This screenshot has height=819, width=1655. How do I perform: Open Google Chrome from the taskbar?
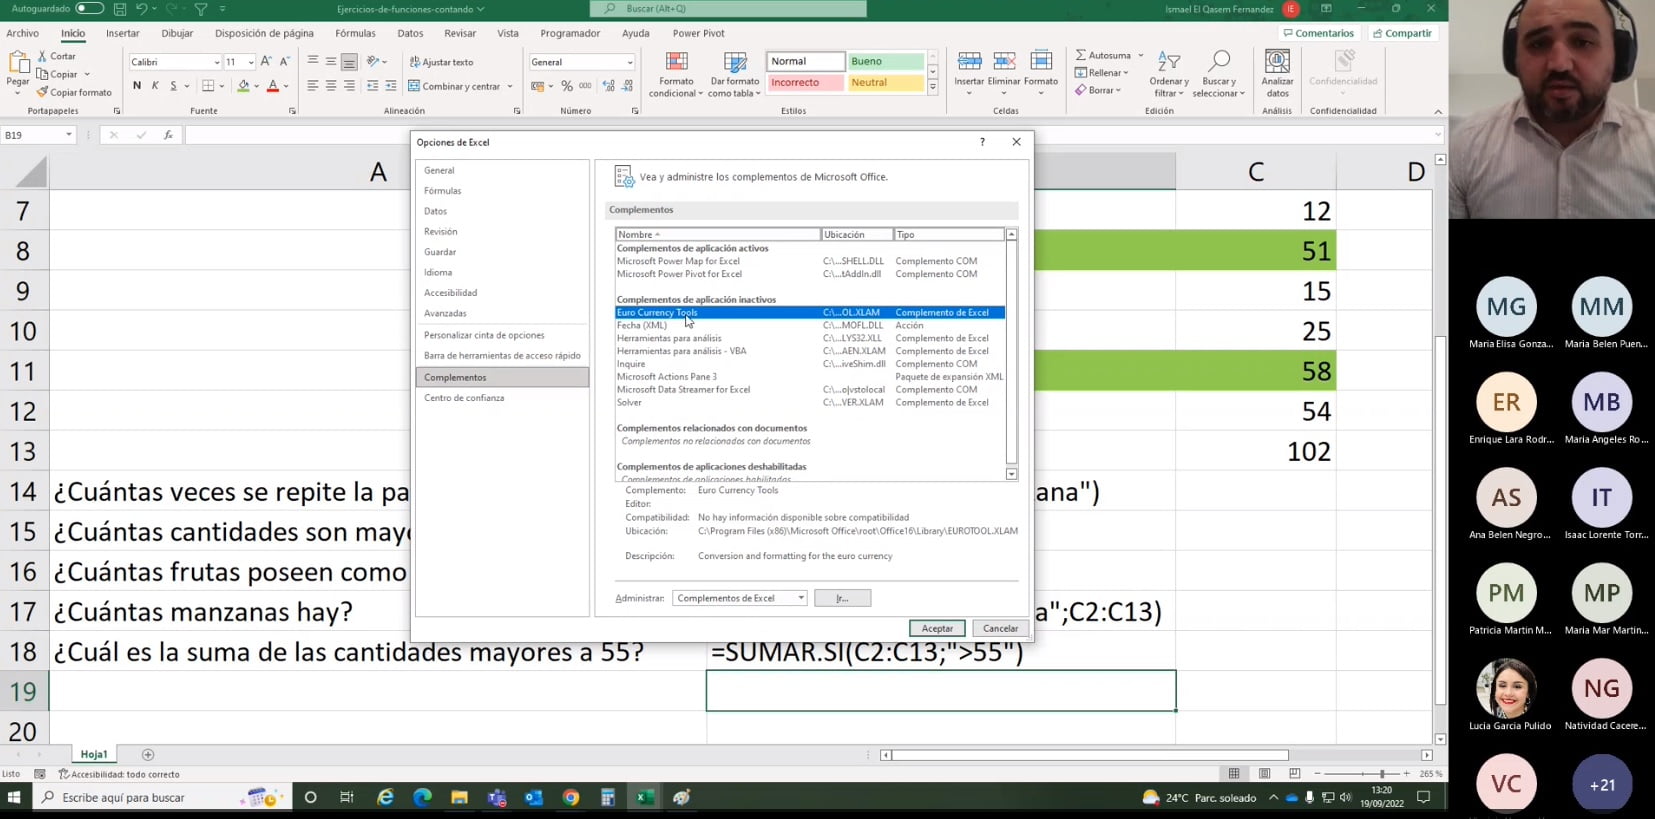(x=571, y=797)
